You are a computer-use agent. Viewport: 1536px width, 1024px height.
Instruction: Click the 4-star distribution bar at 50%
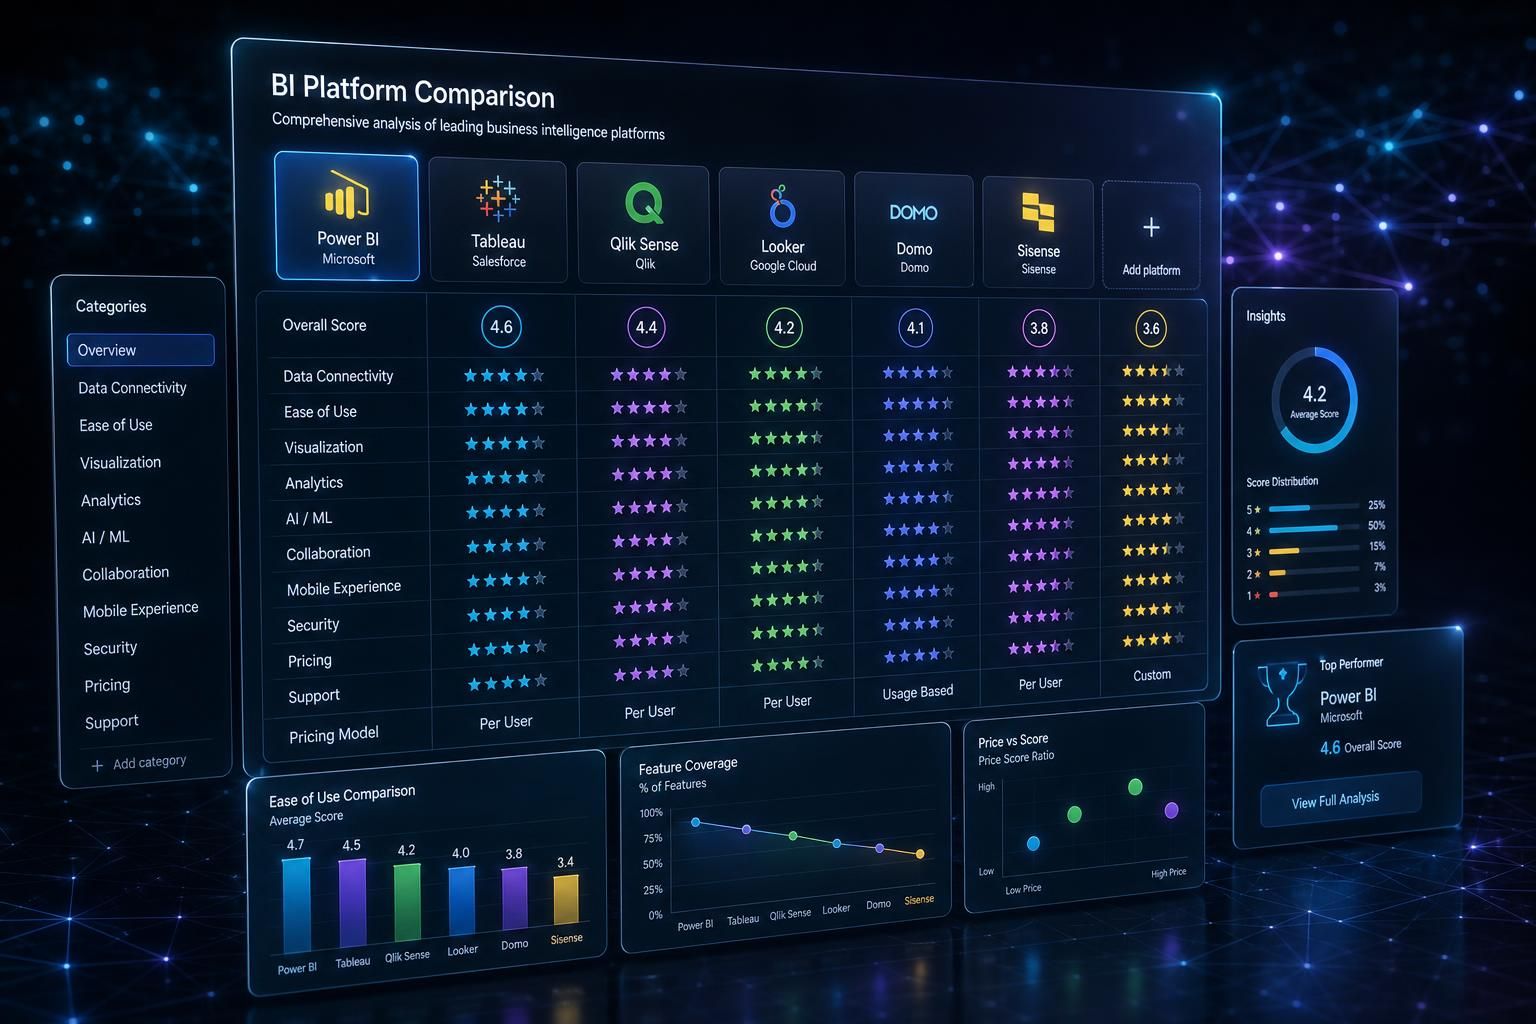(1314, 529)
